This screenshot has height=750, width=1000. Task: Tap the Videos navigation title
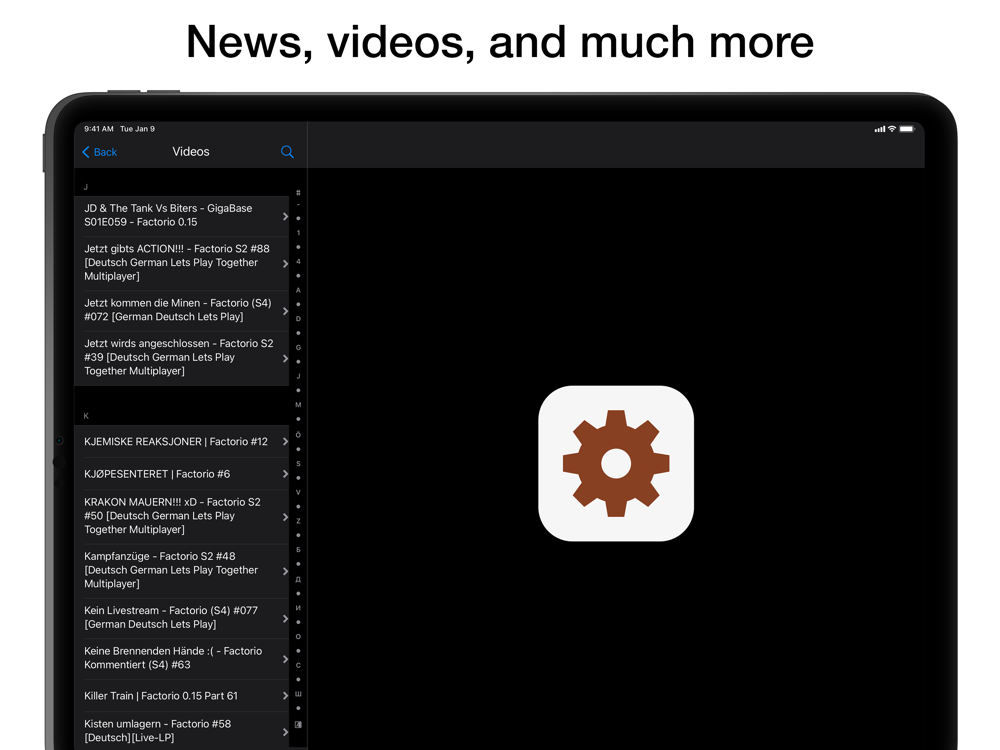point(191,152)
